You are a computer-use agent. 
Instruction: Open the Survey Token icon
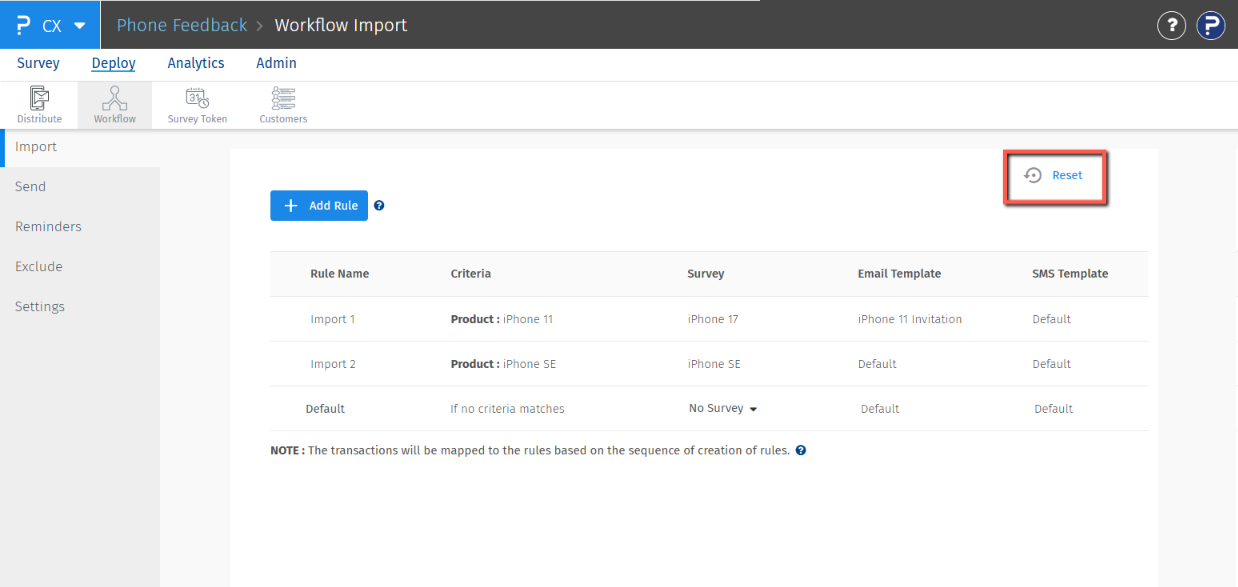click(197, 105)
